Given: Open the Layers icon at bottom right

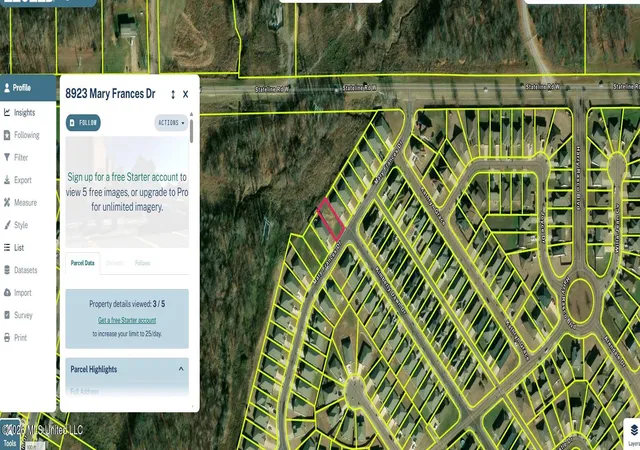Looking at the screenshot, I should pyautogui.click(x=633, y=434).
